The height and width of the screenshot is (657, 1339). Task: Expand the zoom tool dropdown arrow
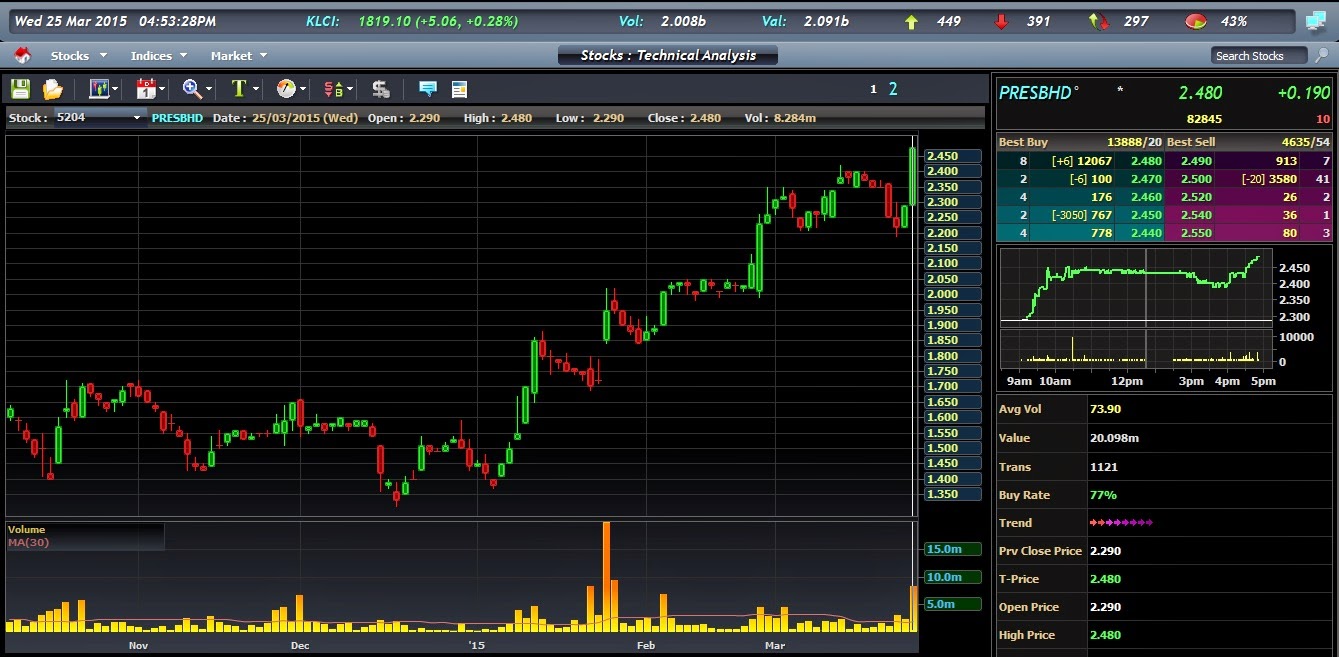pyautogui.click(x=209, y=90)
